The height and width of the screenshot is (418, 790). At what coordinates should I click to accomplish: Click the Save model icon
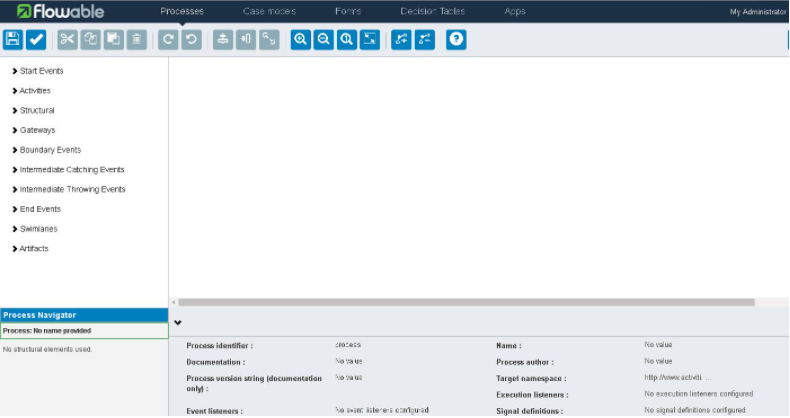[x=13, y=39]
